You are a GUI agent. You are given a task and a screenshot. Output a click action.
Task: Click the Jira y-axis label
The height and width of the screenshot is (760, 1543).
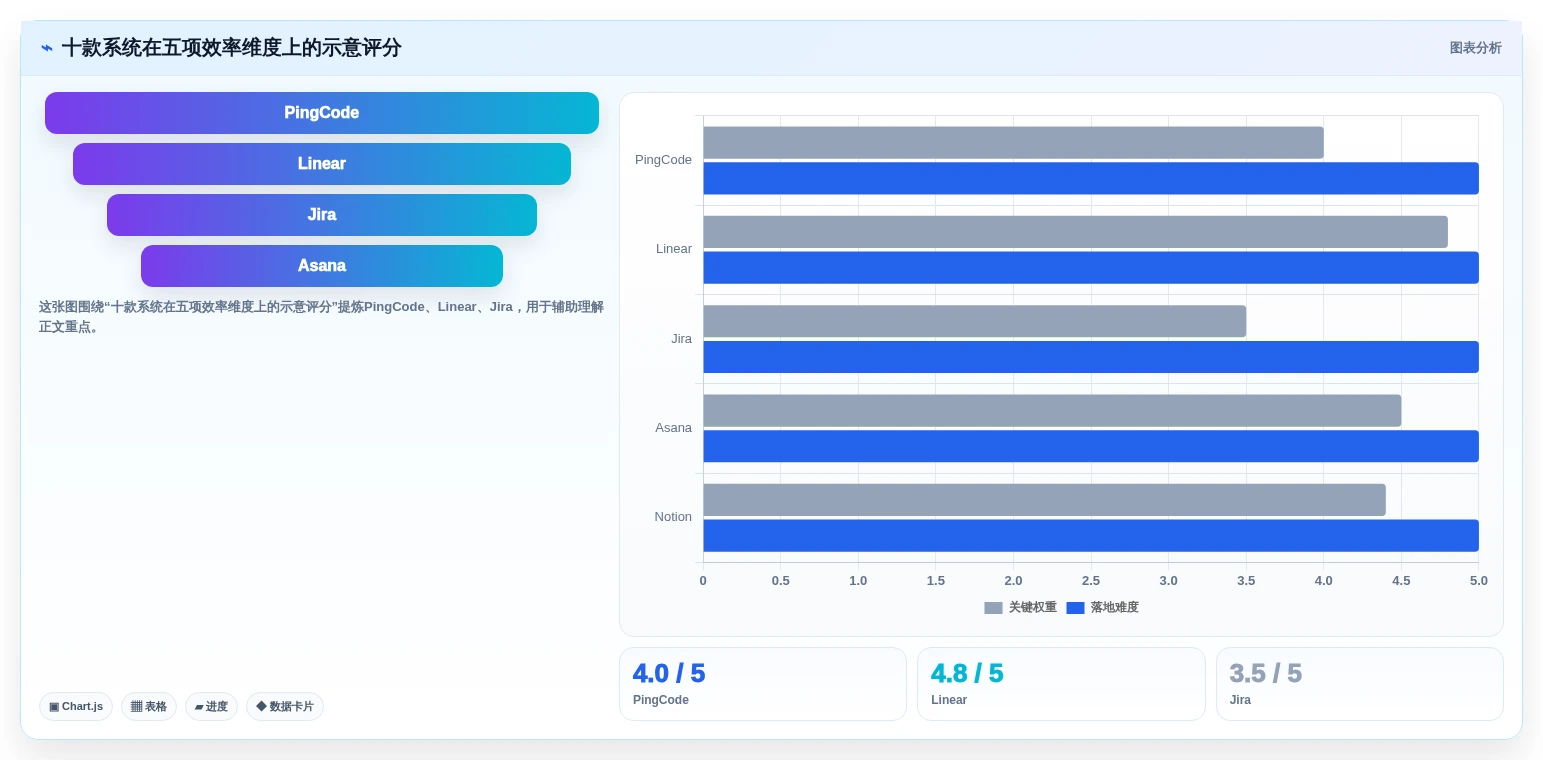coord(681,339)
